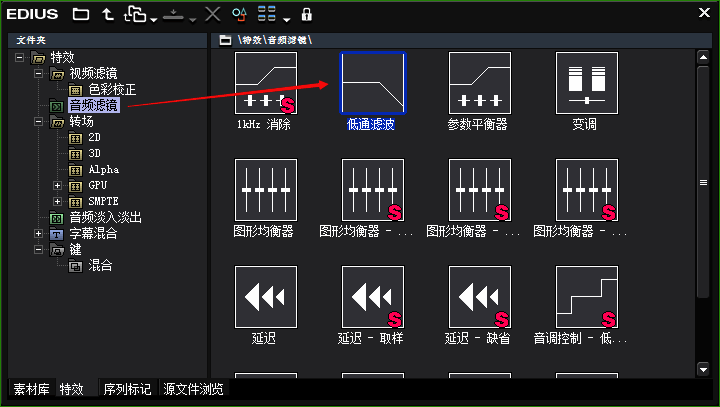This screenshot has height=407, width=720.
Task: Select the 字幕混合 folder
Action: (x=93, y=233)
